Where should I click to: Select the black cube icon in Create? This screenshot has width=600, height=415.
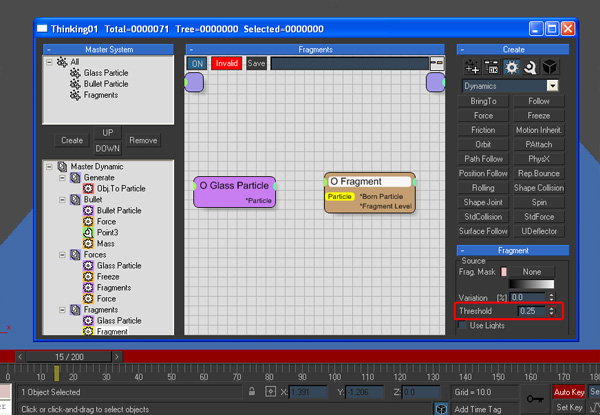coord(550,67)
